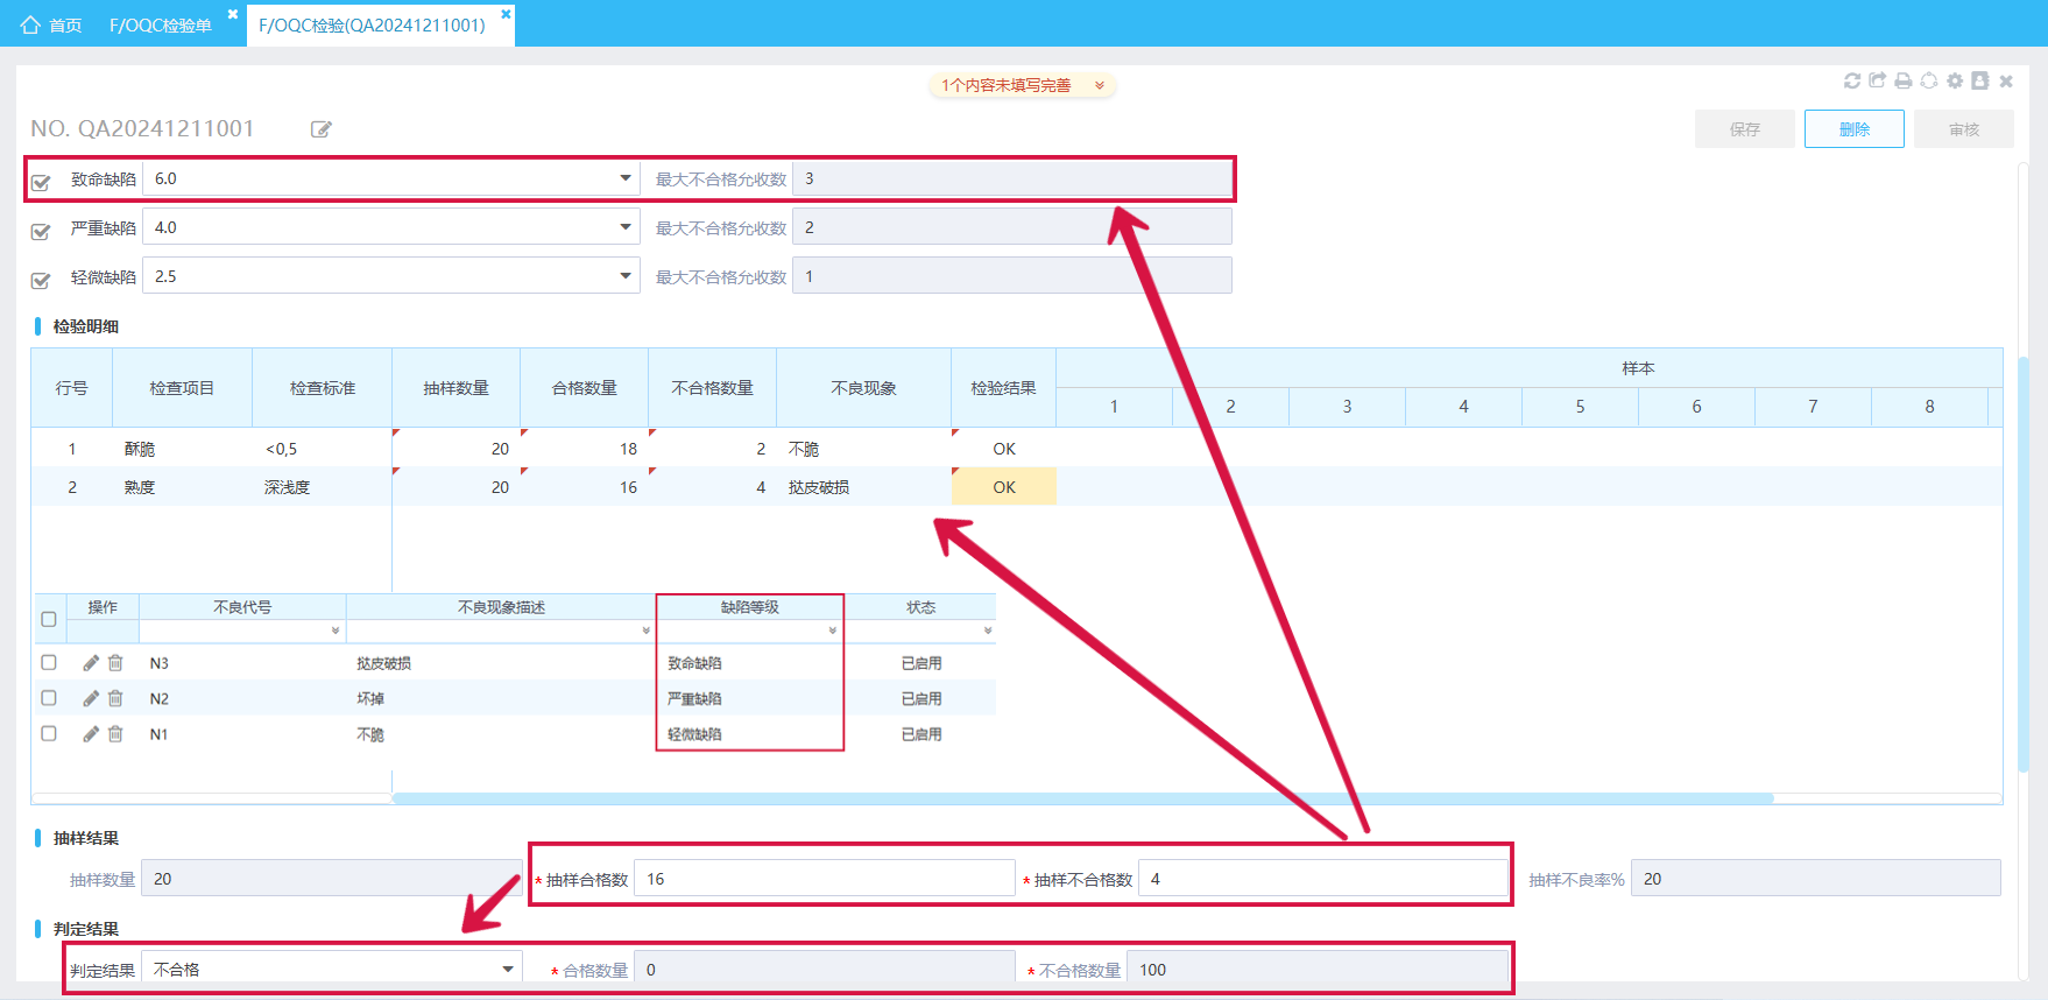Click the 抽样合格数 input field

click(825, 879)
